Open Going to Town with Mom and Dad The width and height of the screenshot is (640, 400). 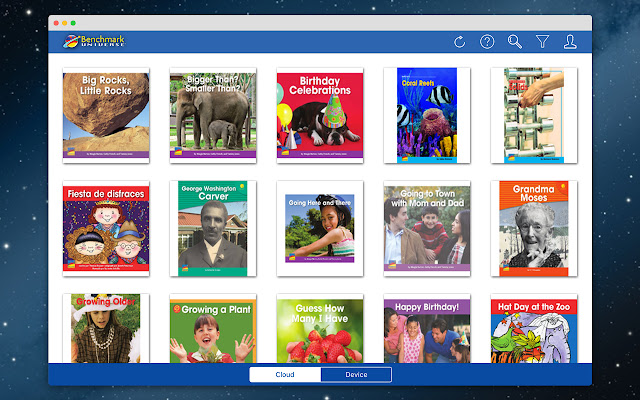pyautogui.click(x=427, y=227)
